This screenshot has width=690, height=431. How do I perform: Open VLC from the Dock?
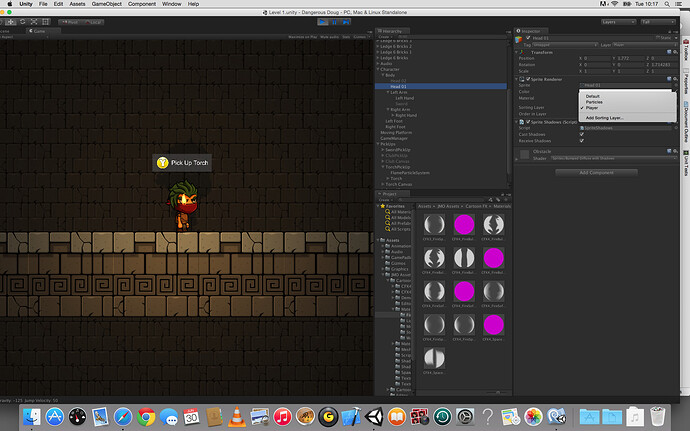tap(237, 416)
